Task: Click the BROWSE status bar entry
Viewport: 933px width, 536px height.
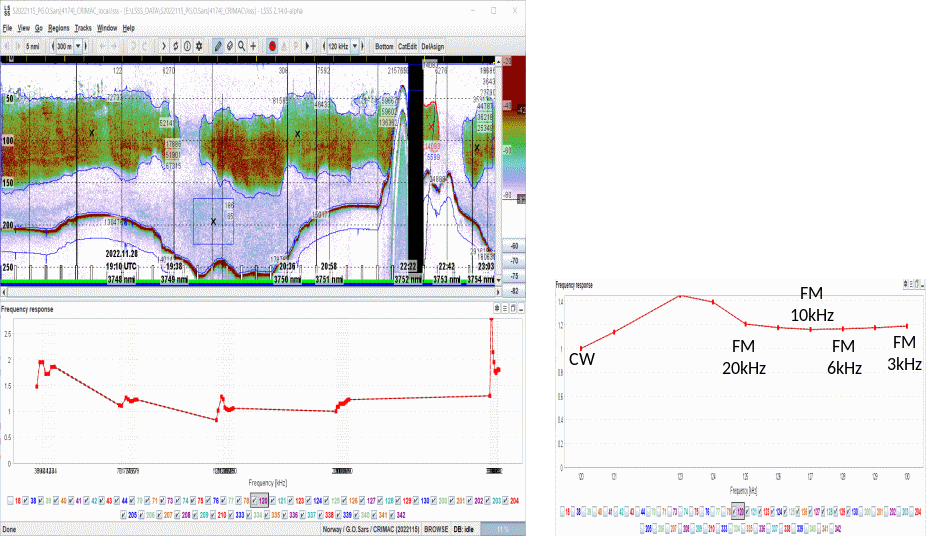Action: (x=436, y=529)
